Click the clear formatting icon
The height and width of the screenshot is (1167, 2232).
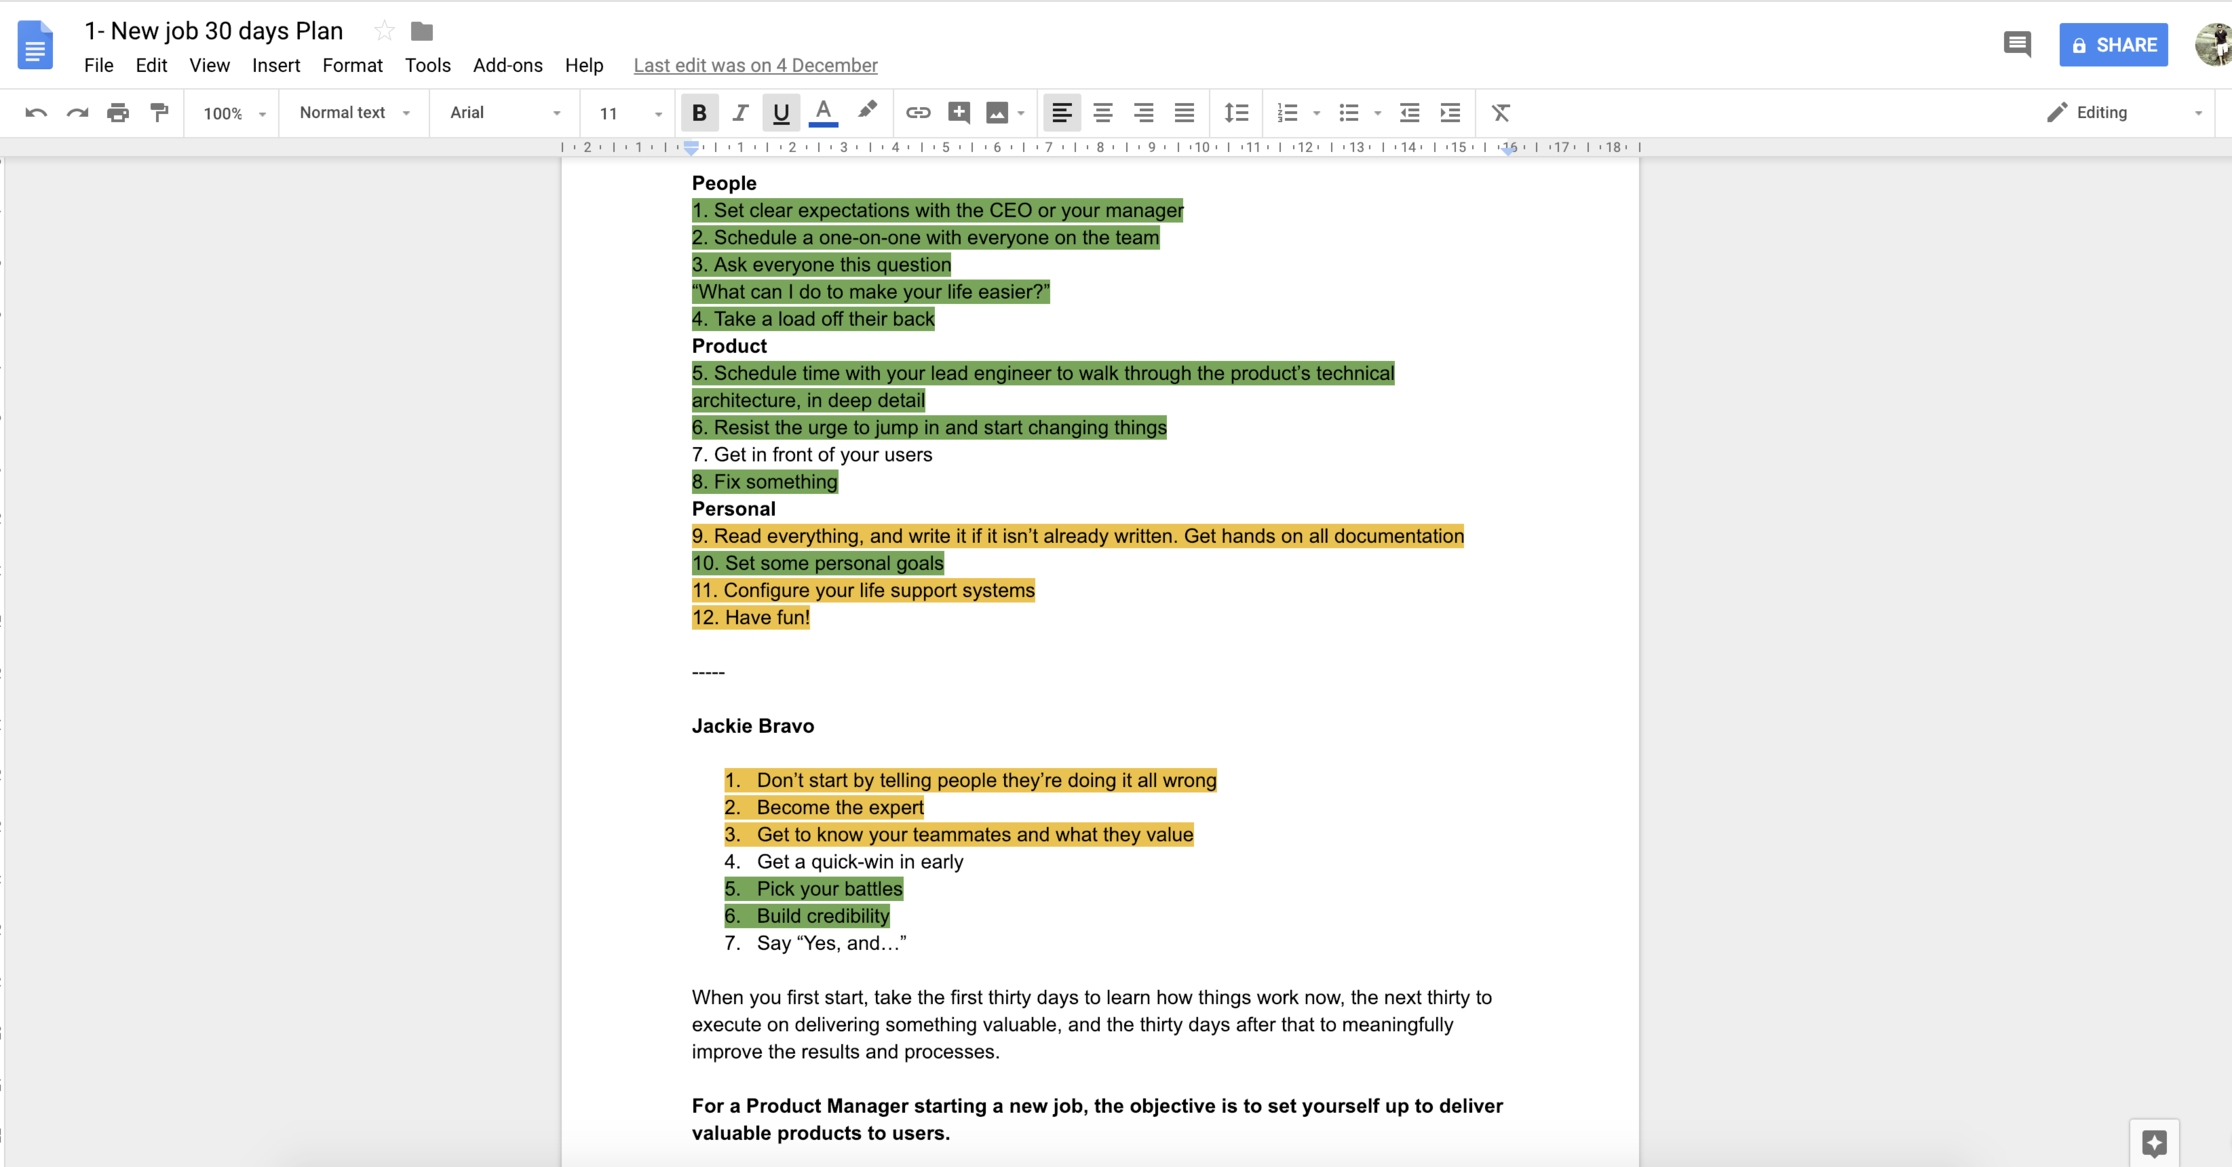click(1500, 113)
